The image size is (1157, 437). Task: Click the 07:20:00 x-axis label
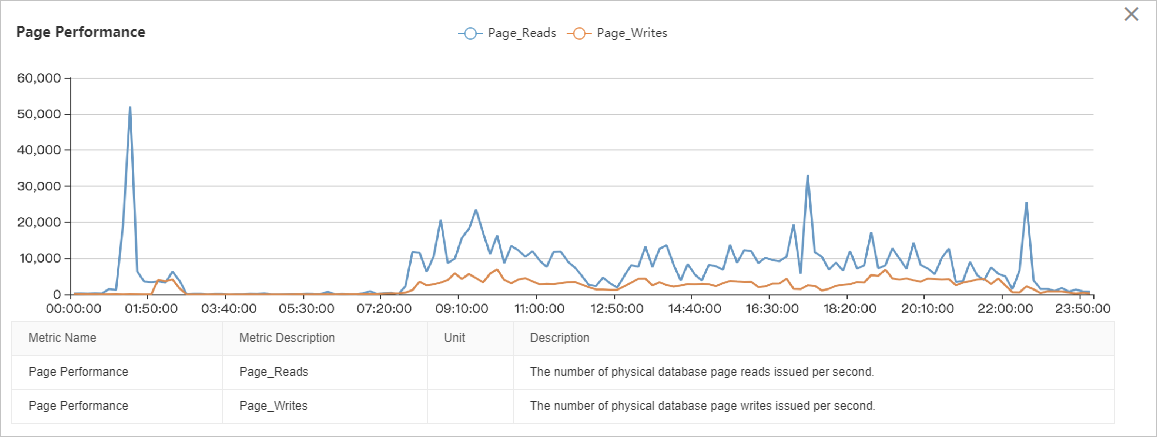coord(382,308)
